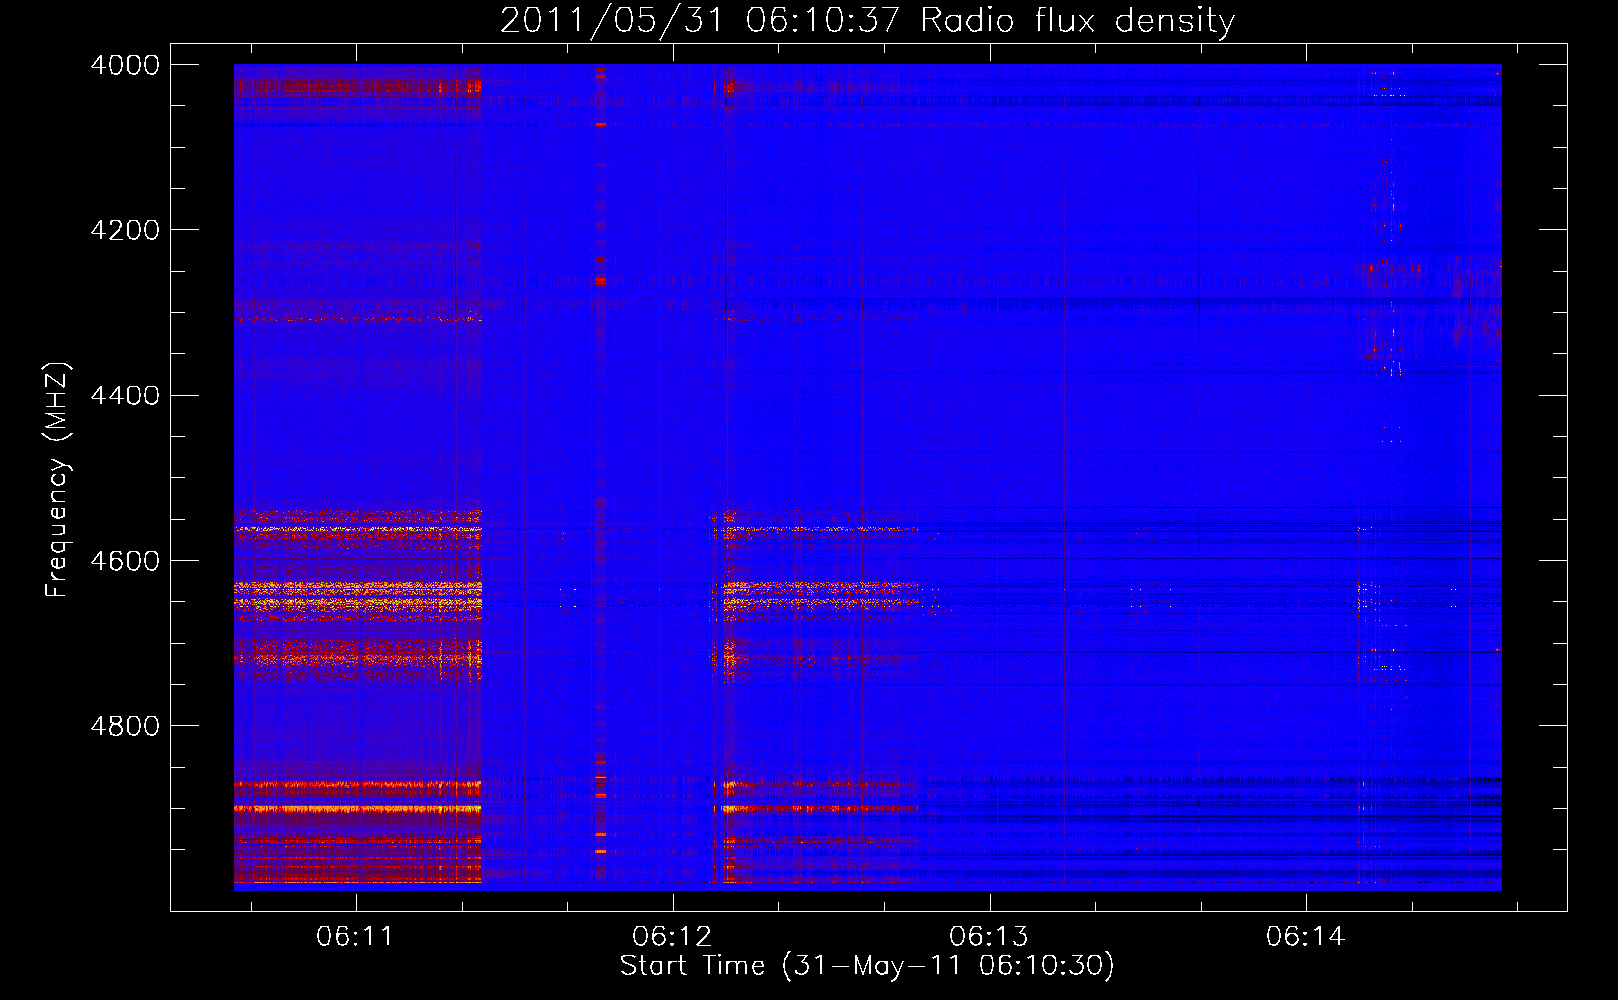Click the 4000 frequency tick label
The height and width of the screenshot is (1000, 1618).
pos(125,65)
